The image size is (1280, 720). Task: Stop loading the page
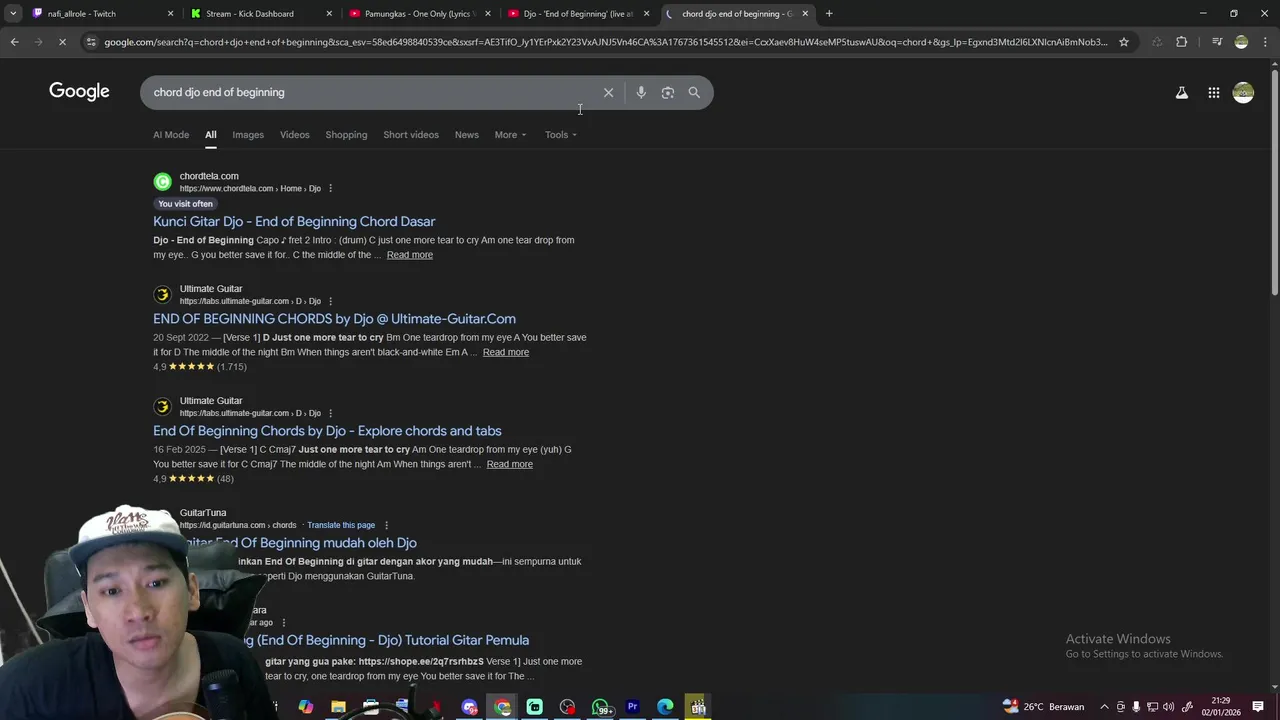click(x=62, y=42)
